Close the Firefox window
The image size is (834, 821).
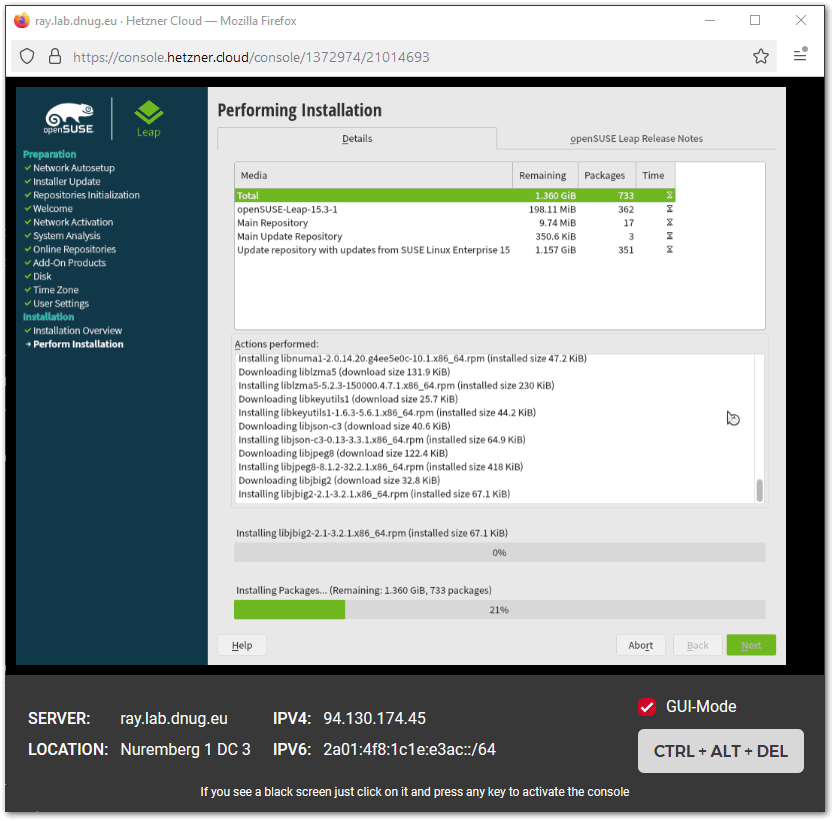(x=800, y=20)
